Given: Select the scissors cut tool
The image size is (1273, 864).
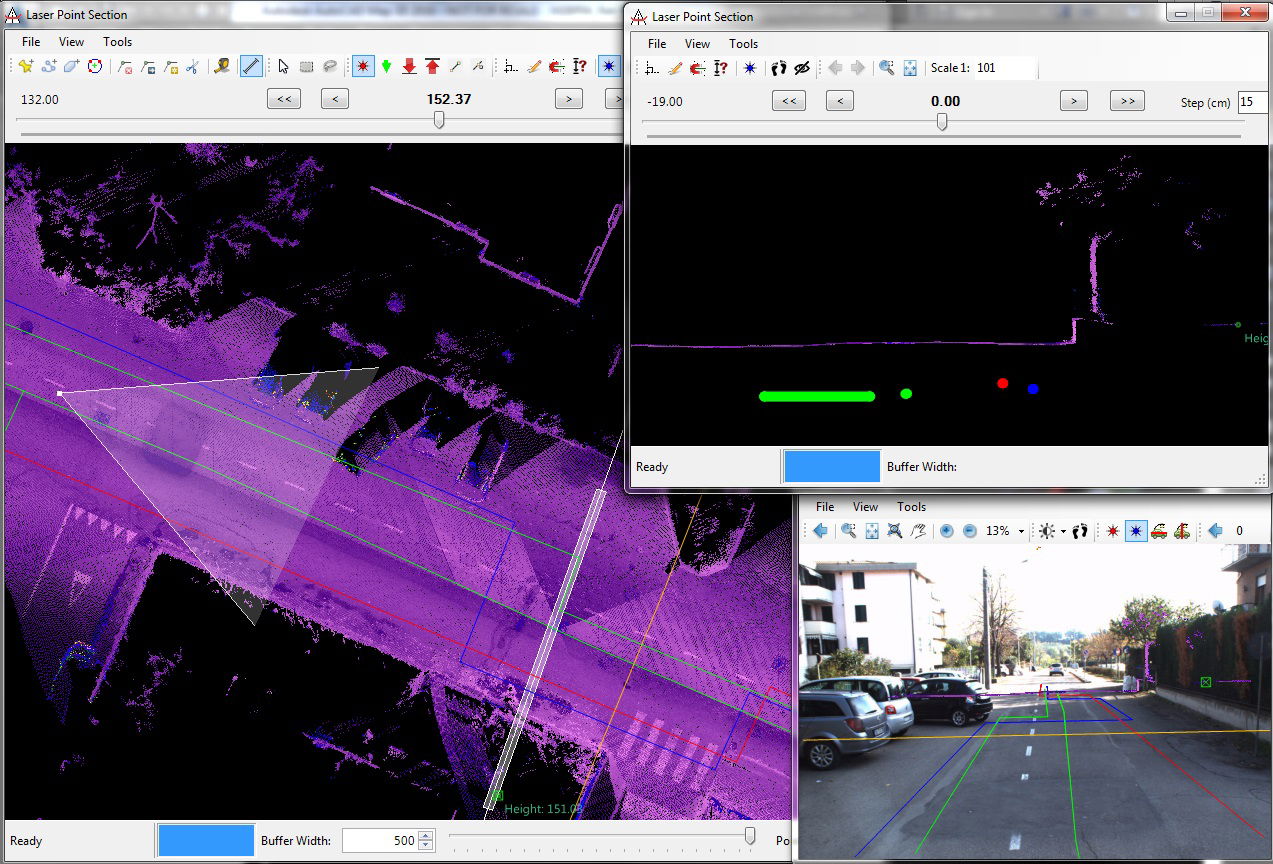Looking at the screenshot, I should coord(193,66).
